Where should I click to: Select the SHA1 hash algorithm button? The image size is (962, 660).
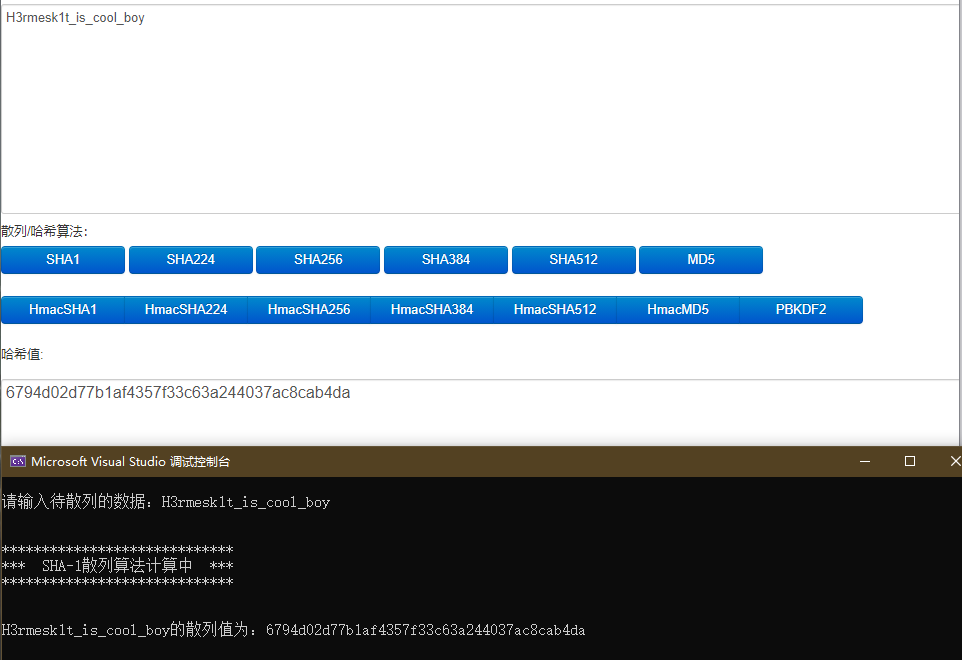(x=63, y=259)
